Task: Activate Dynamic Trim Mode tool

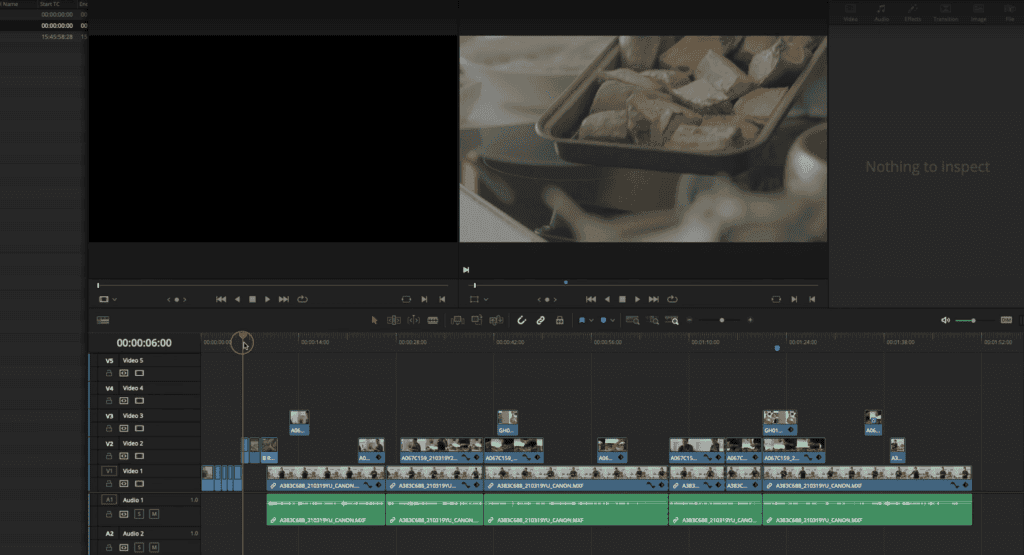Action: [414, 320]
